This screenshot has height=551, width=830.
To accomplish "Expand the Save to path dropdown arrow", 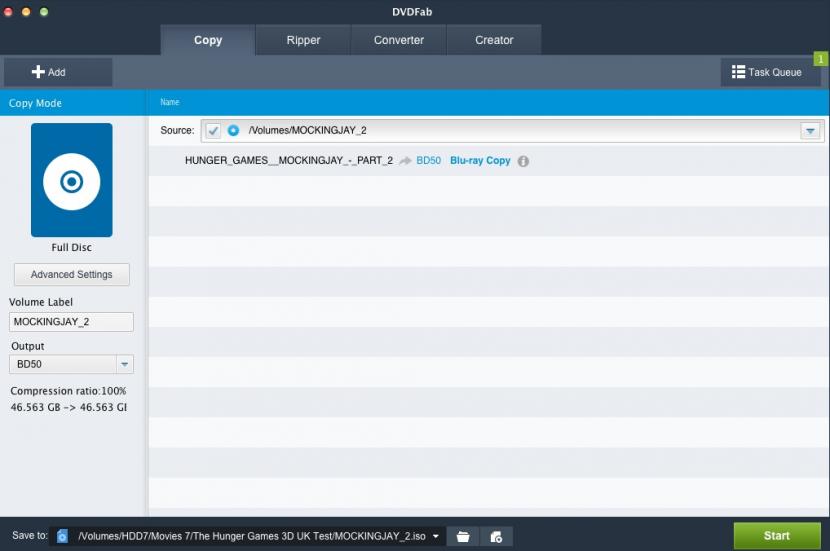I will pyautogui.click(x=437, y=537).
